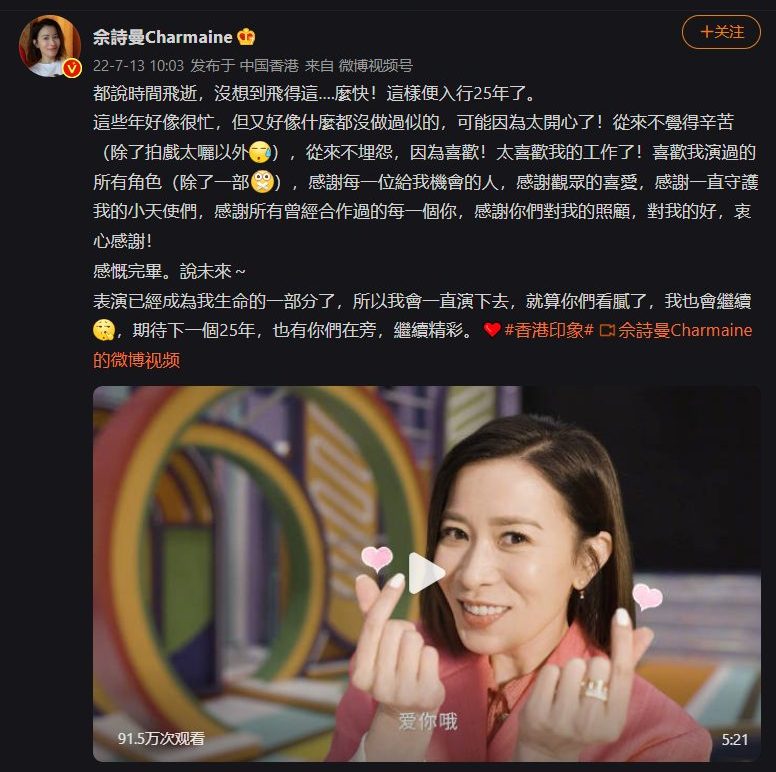Screen dimensions: 776x772
Task: Open the 佘詩曼Charmaine profile avatar
Action: coord(50,46)
